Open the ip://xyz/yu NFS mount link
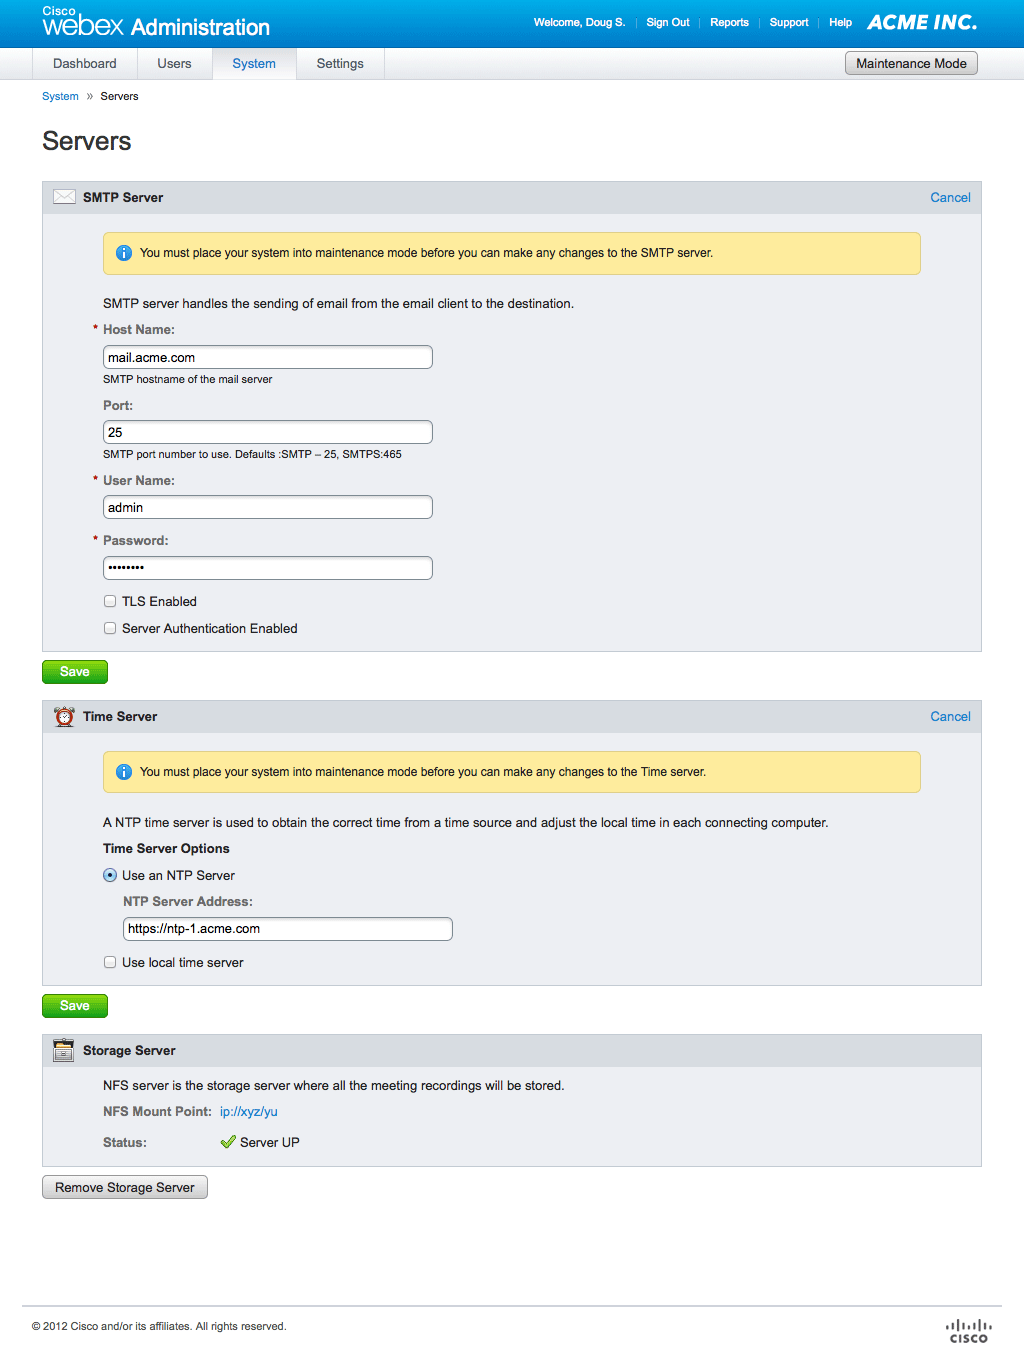1024x1365 pixels. (x=249, y=1111)
